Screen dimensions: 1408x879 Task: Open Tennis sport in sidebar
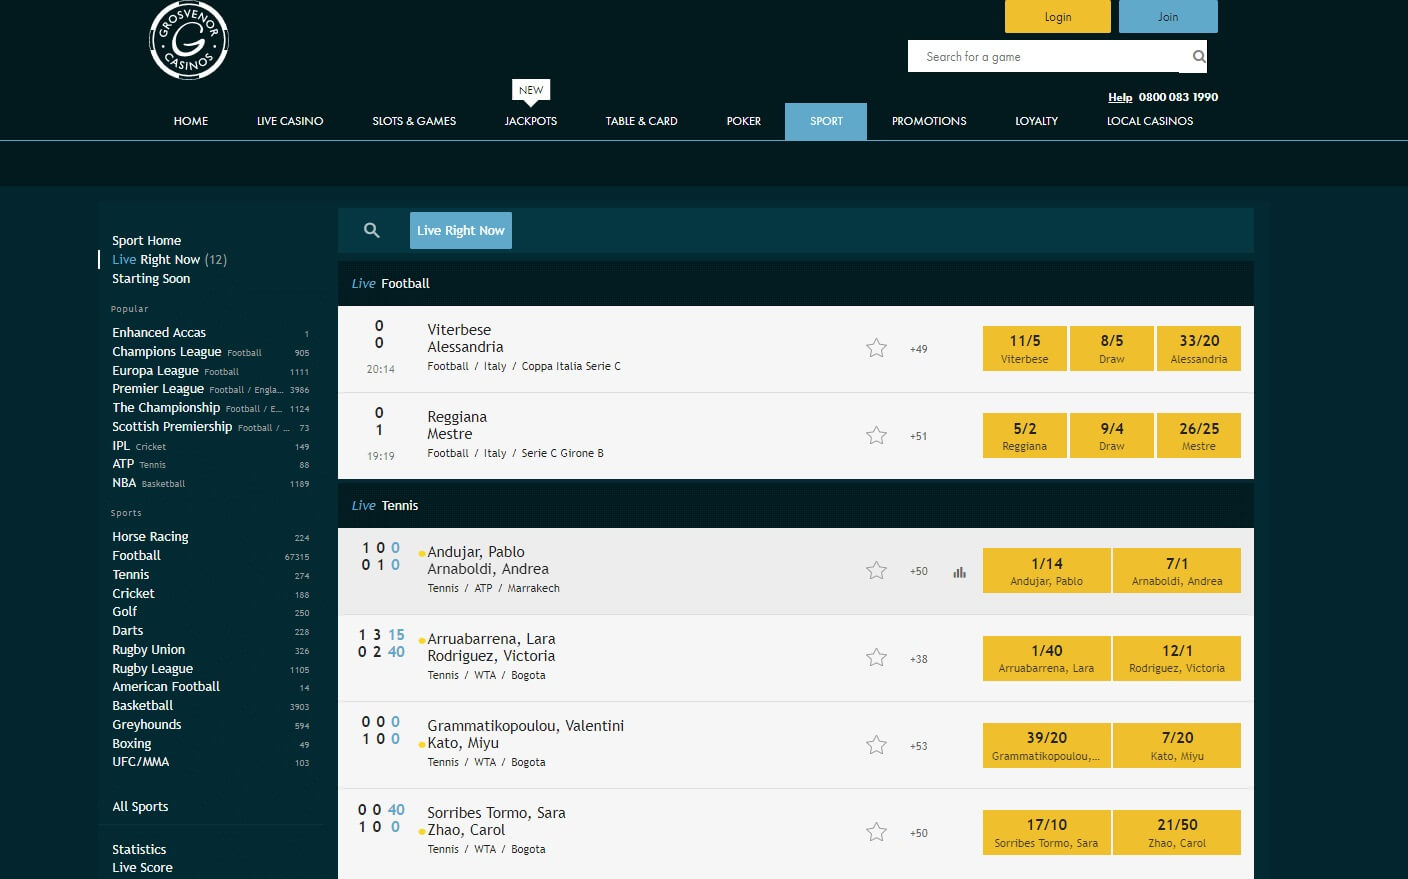pos(131,574)
